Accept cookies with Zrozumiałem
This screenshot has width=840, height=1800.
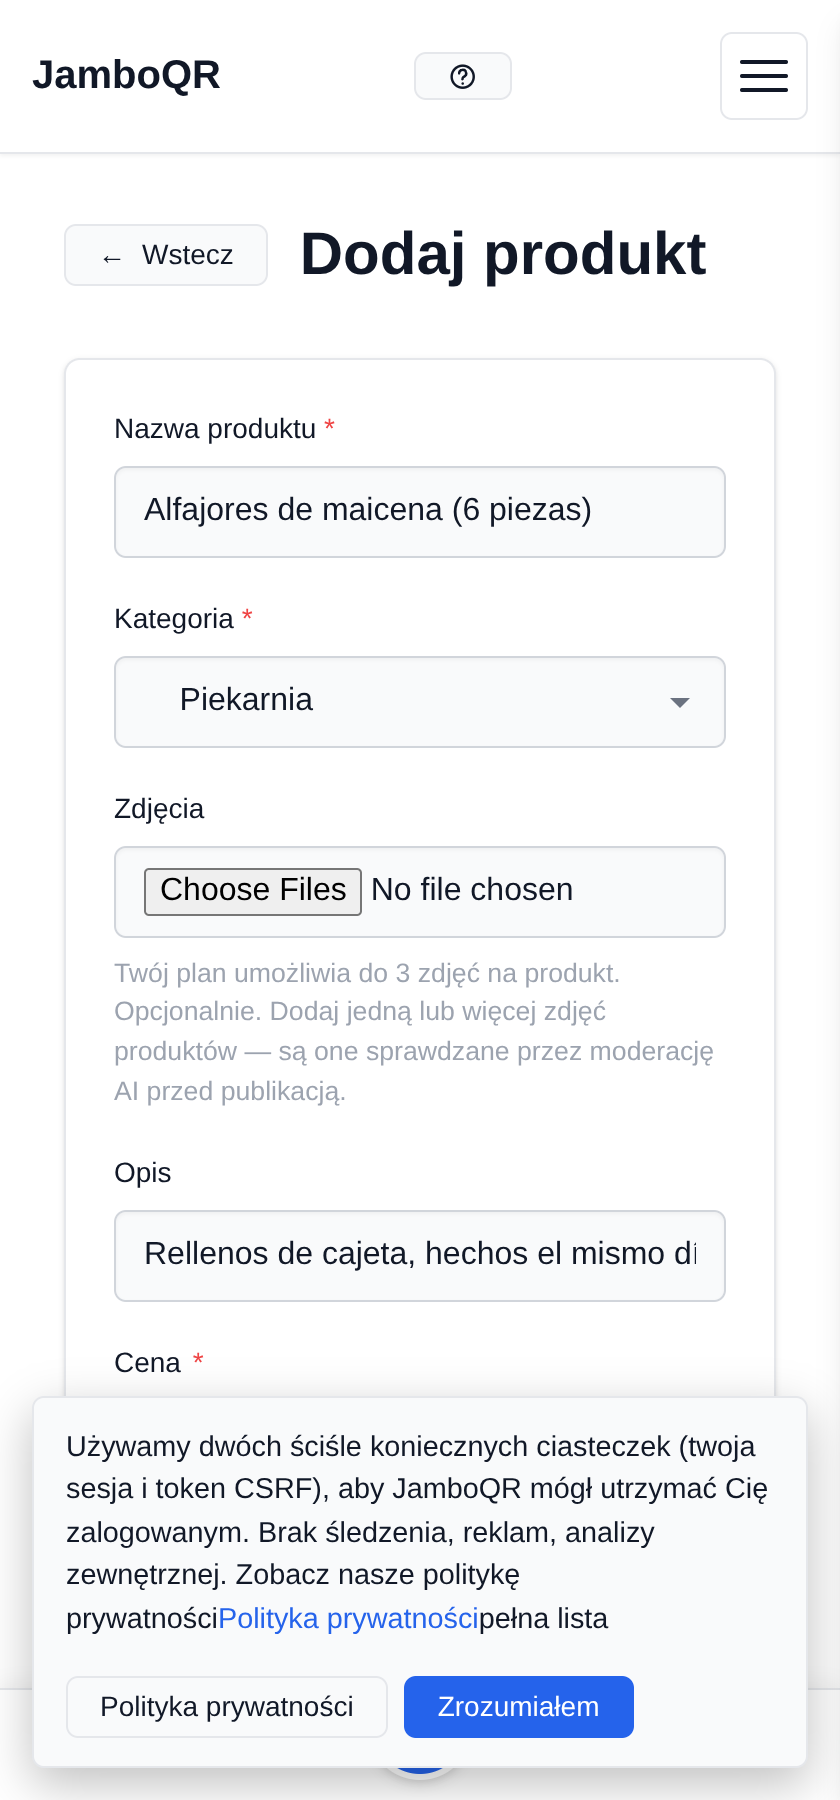pyautogui.click(x=519, y=1707)
